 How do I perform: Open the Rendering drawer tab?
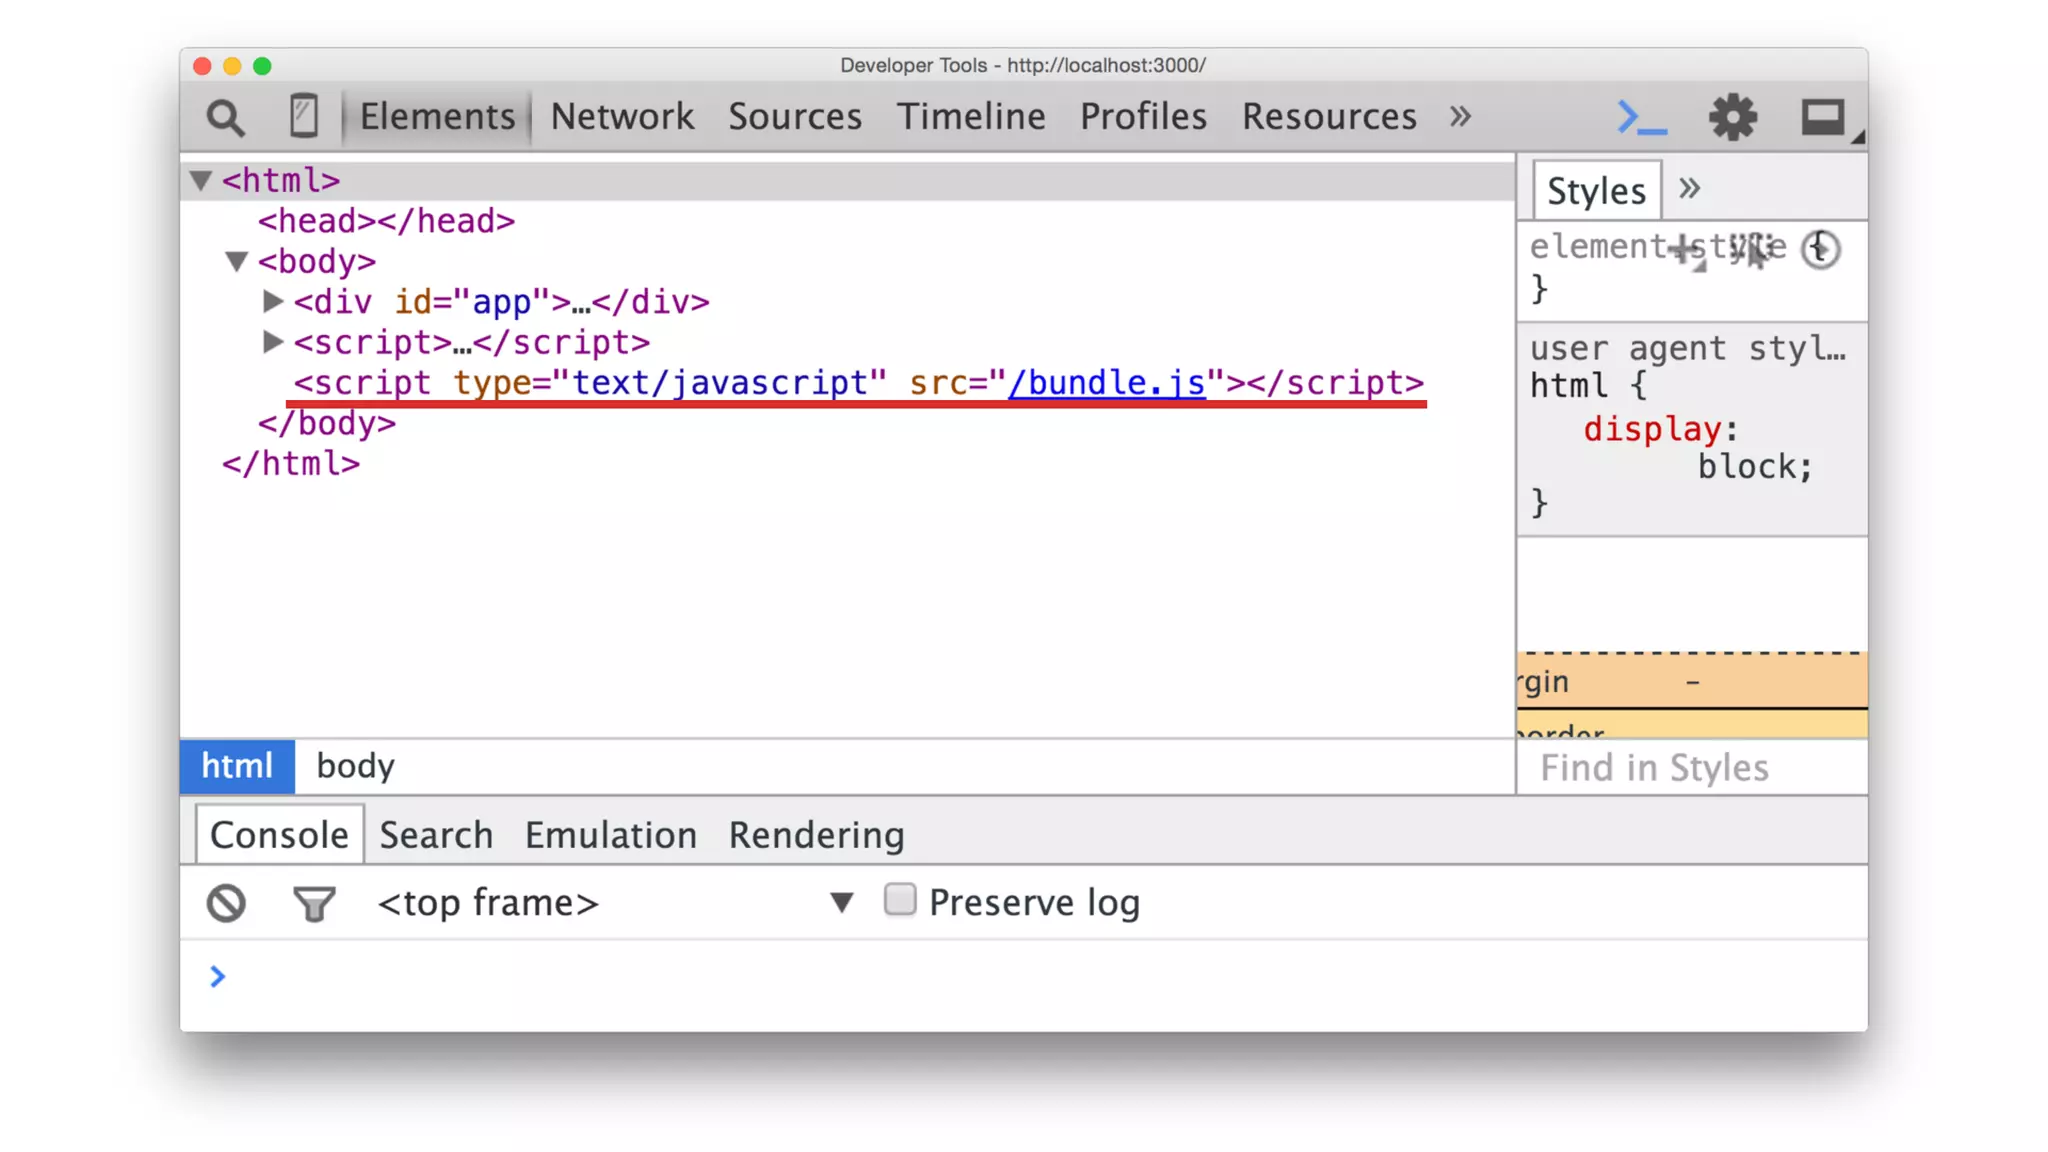click(x=816, y=835)
